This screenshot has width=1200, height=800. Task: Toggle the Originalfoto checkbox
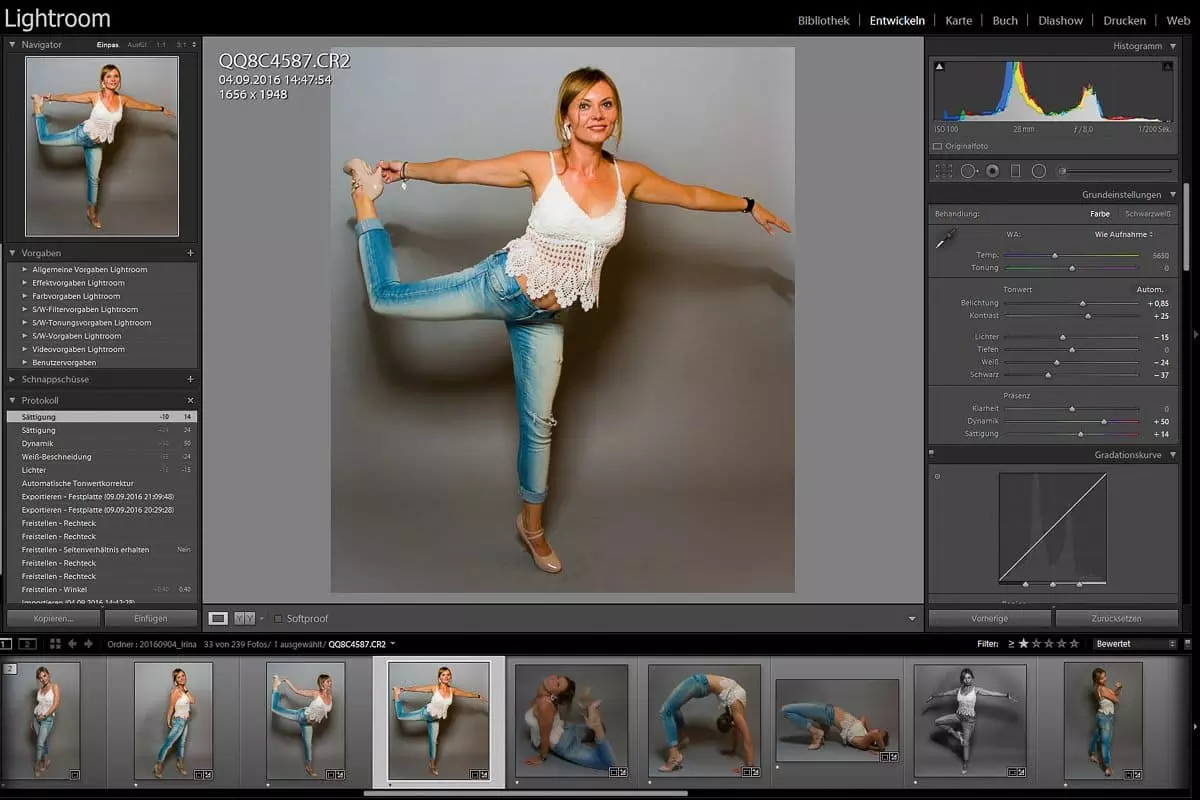[937, 146]
